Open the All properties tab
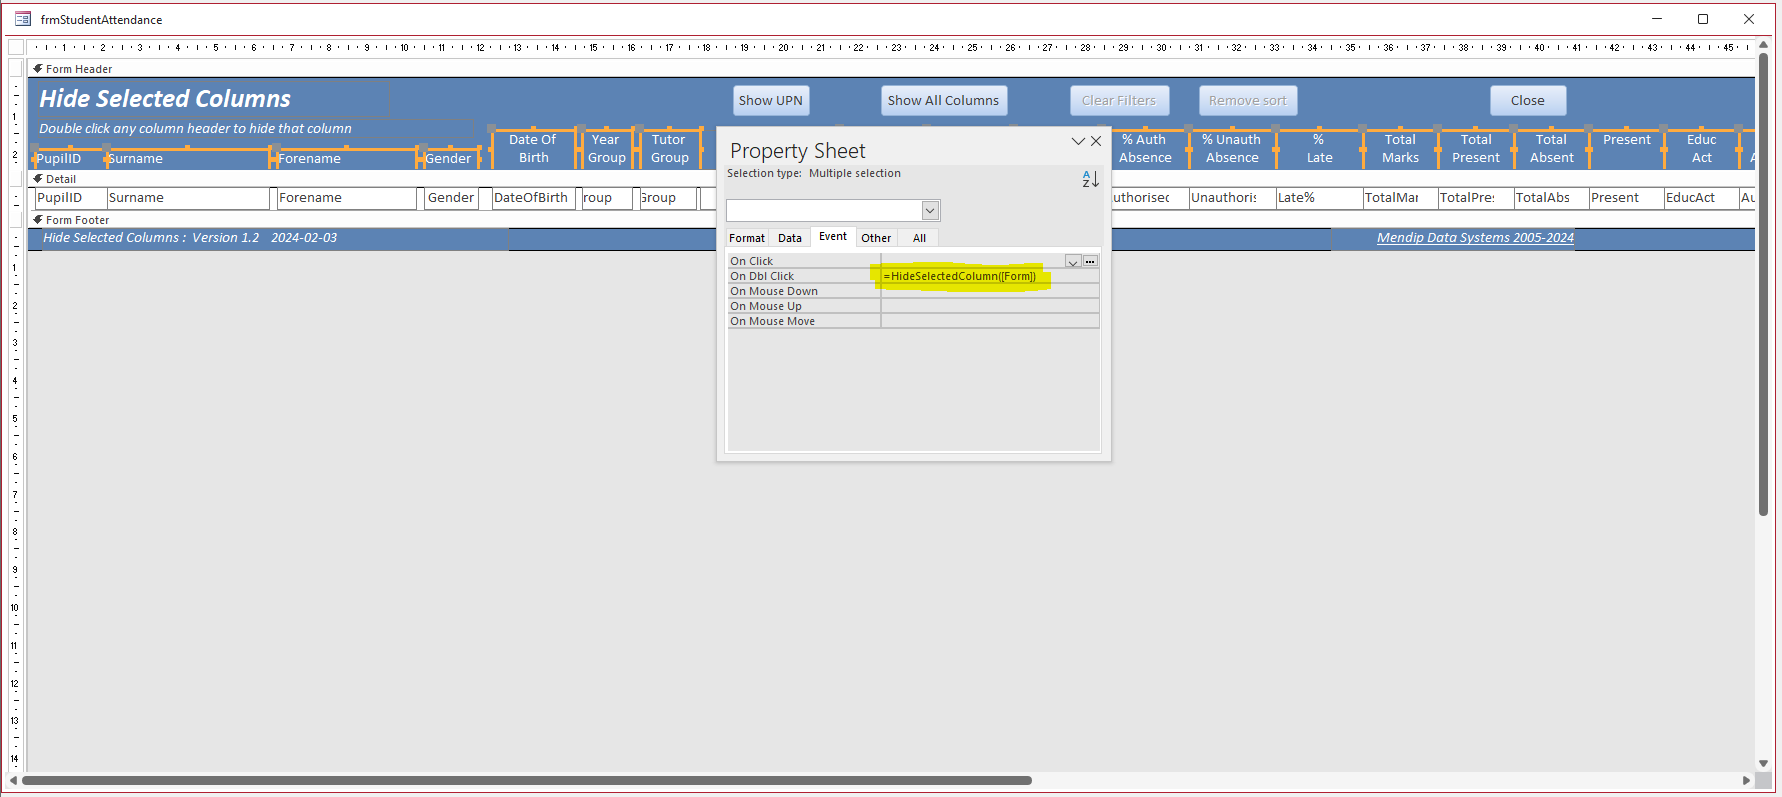This screenshot has width=1782, height=797. point(919,238)
